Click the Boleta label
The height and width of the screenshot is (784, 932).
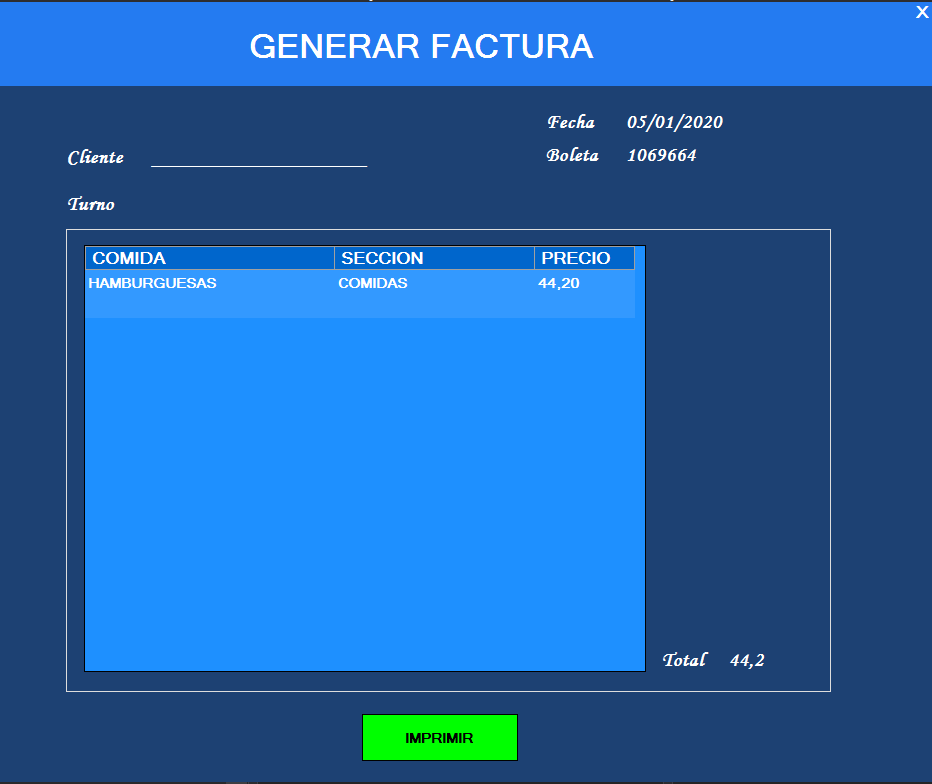[572, 155]
